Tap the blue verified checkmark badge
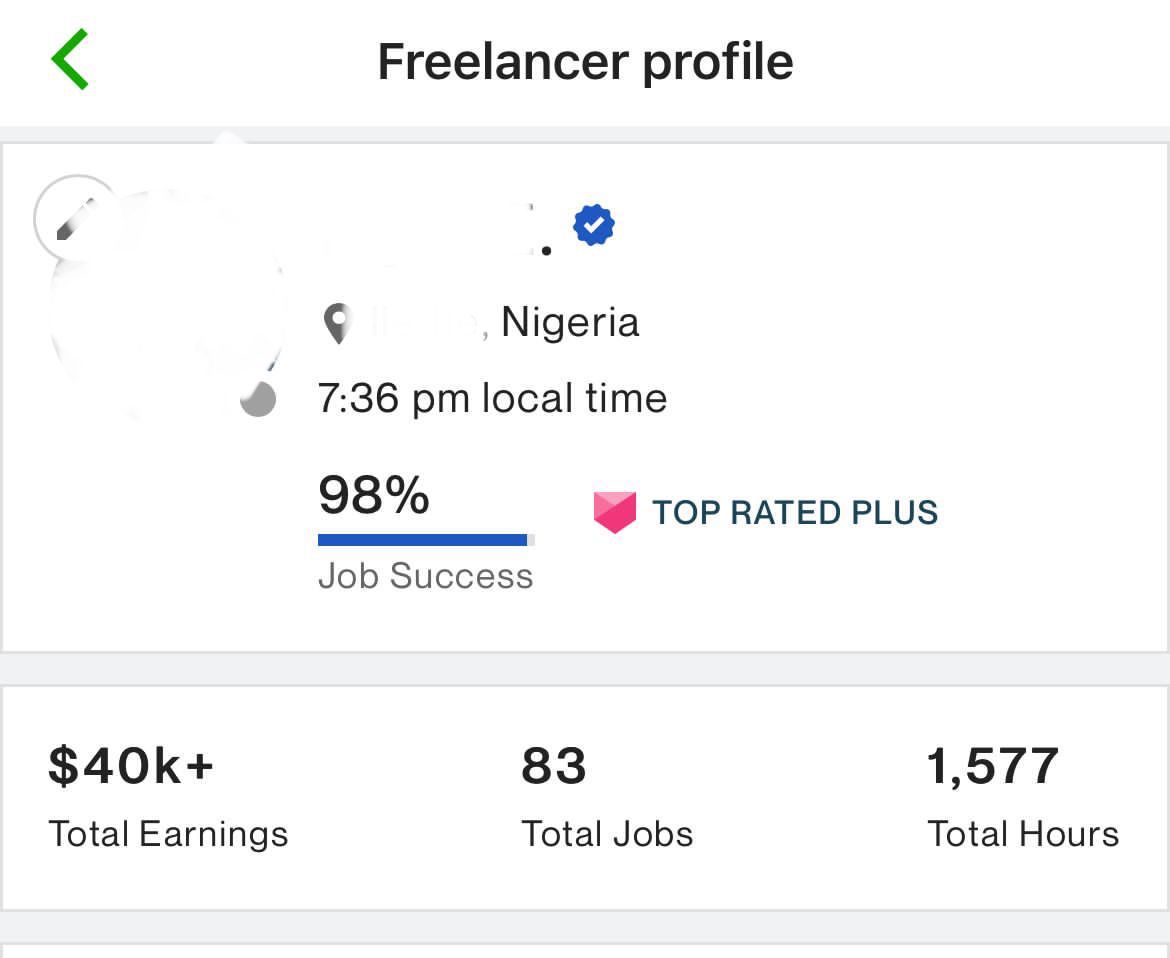 594,225
